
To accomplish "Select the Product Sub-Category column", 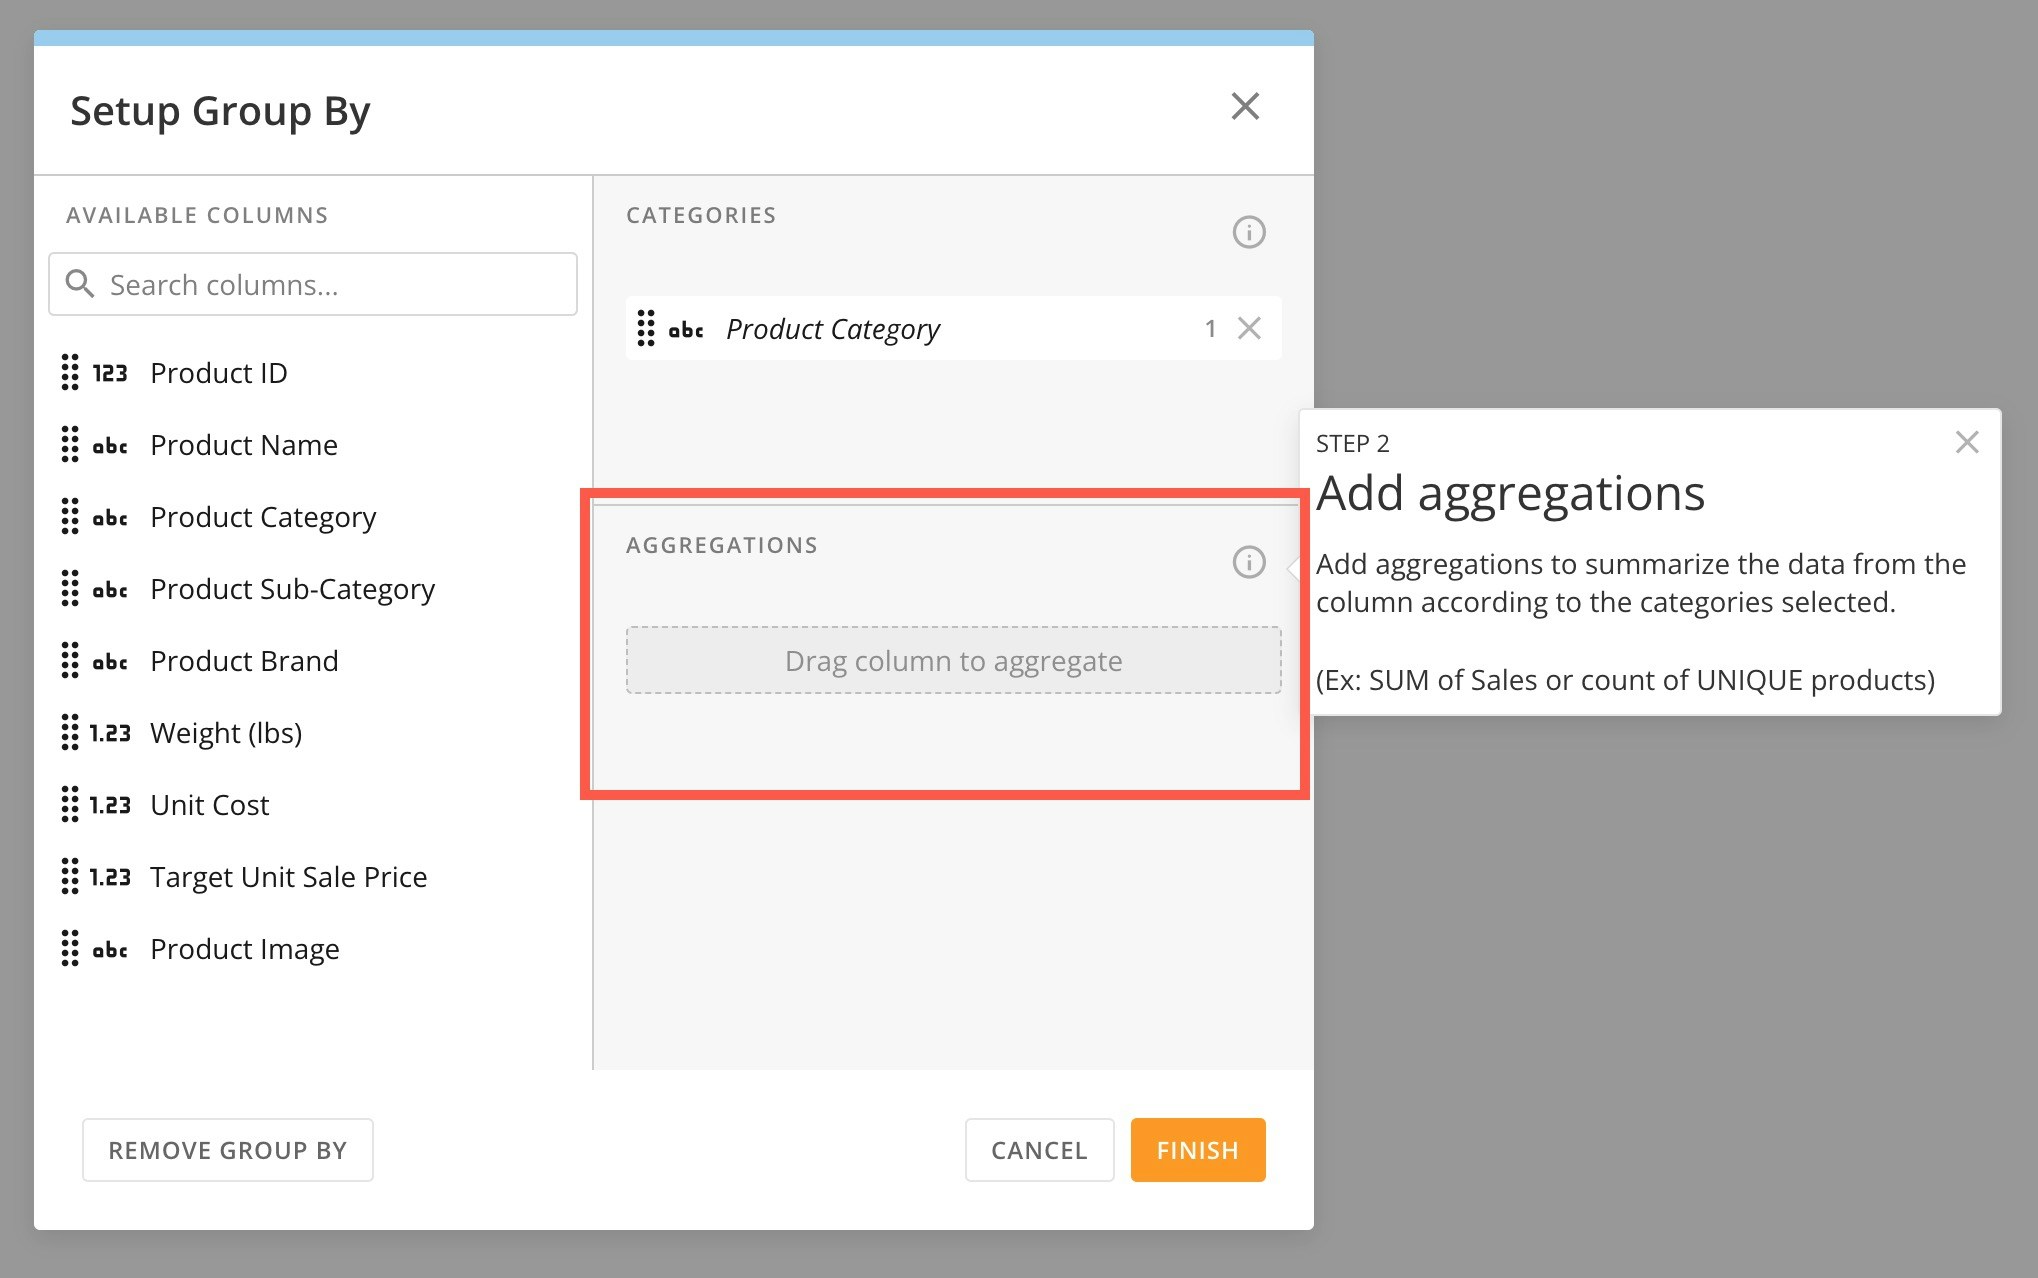I will coord(292,588).
